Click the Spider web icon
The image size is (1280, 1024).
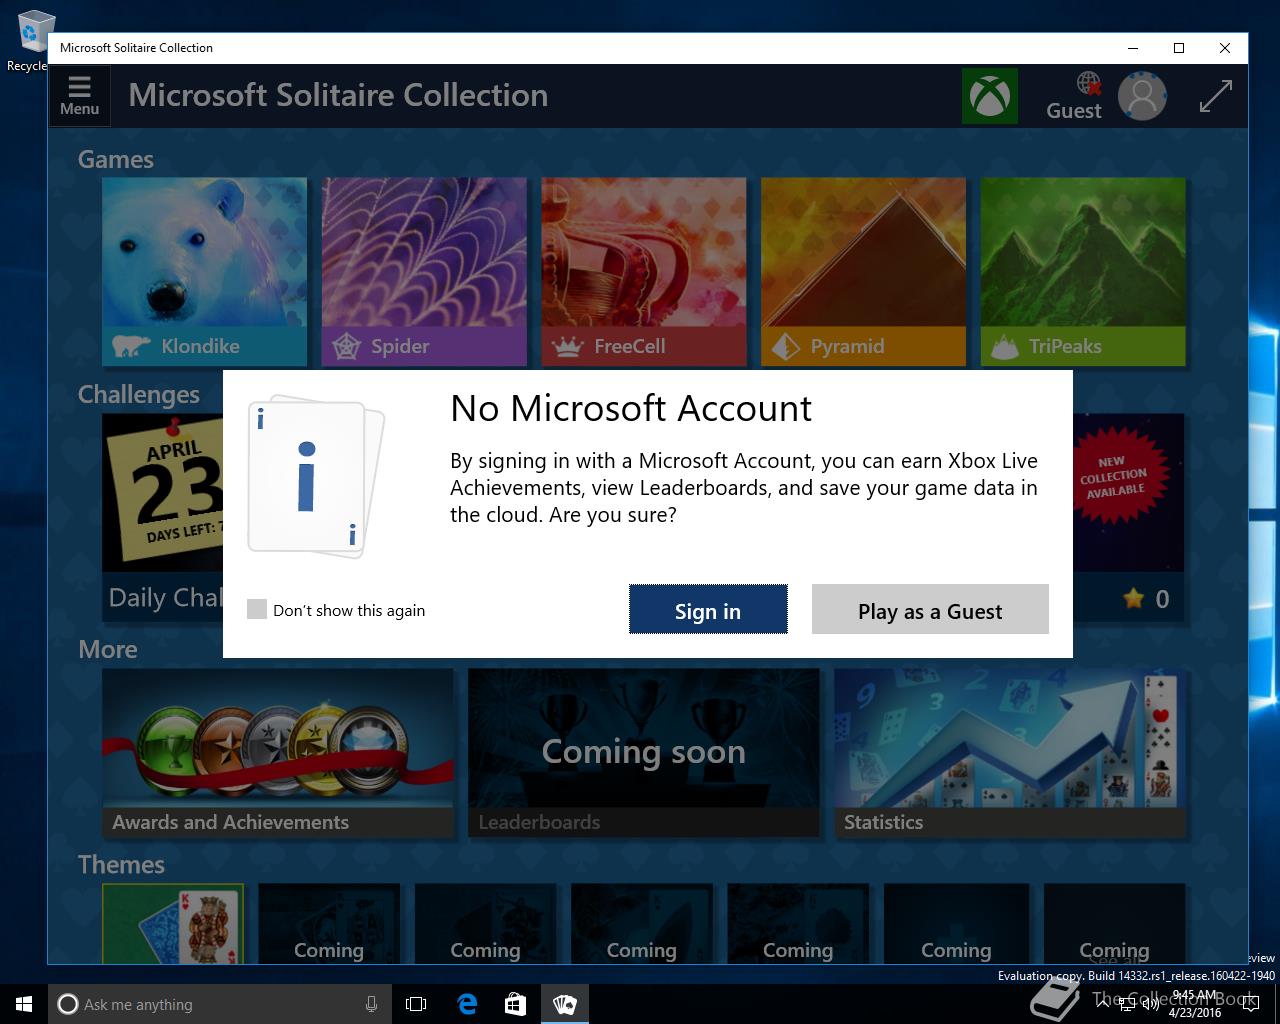(346, 347)
